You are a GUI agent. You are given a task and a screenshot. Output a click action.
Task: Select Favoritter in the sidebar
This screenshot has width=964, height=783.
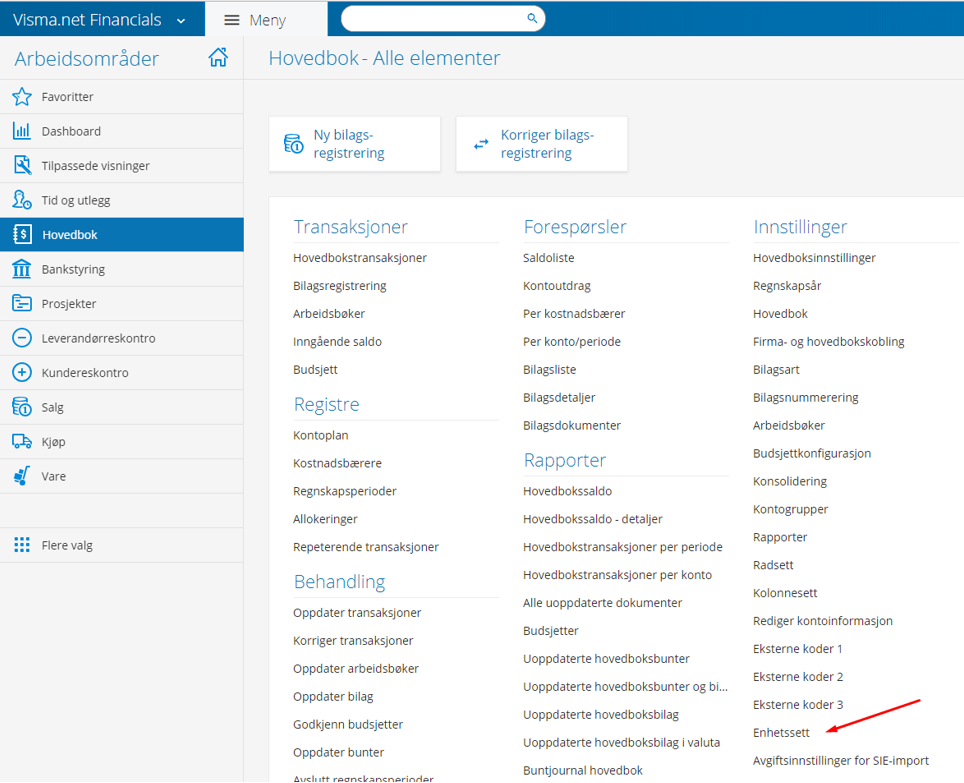(x=122, y=96)
